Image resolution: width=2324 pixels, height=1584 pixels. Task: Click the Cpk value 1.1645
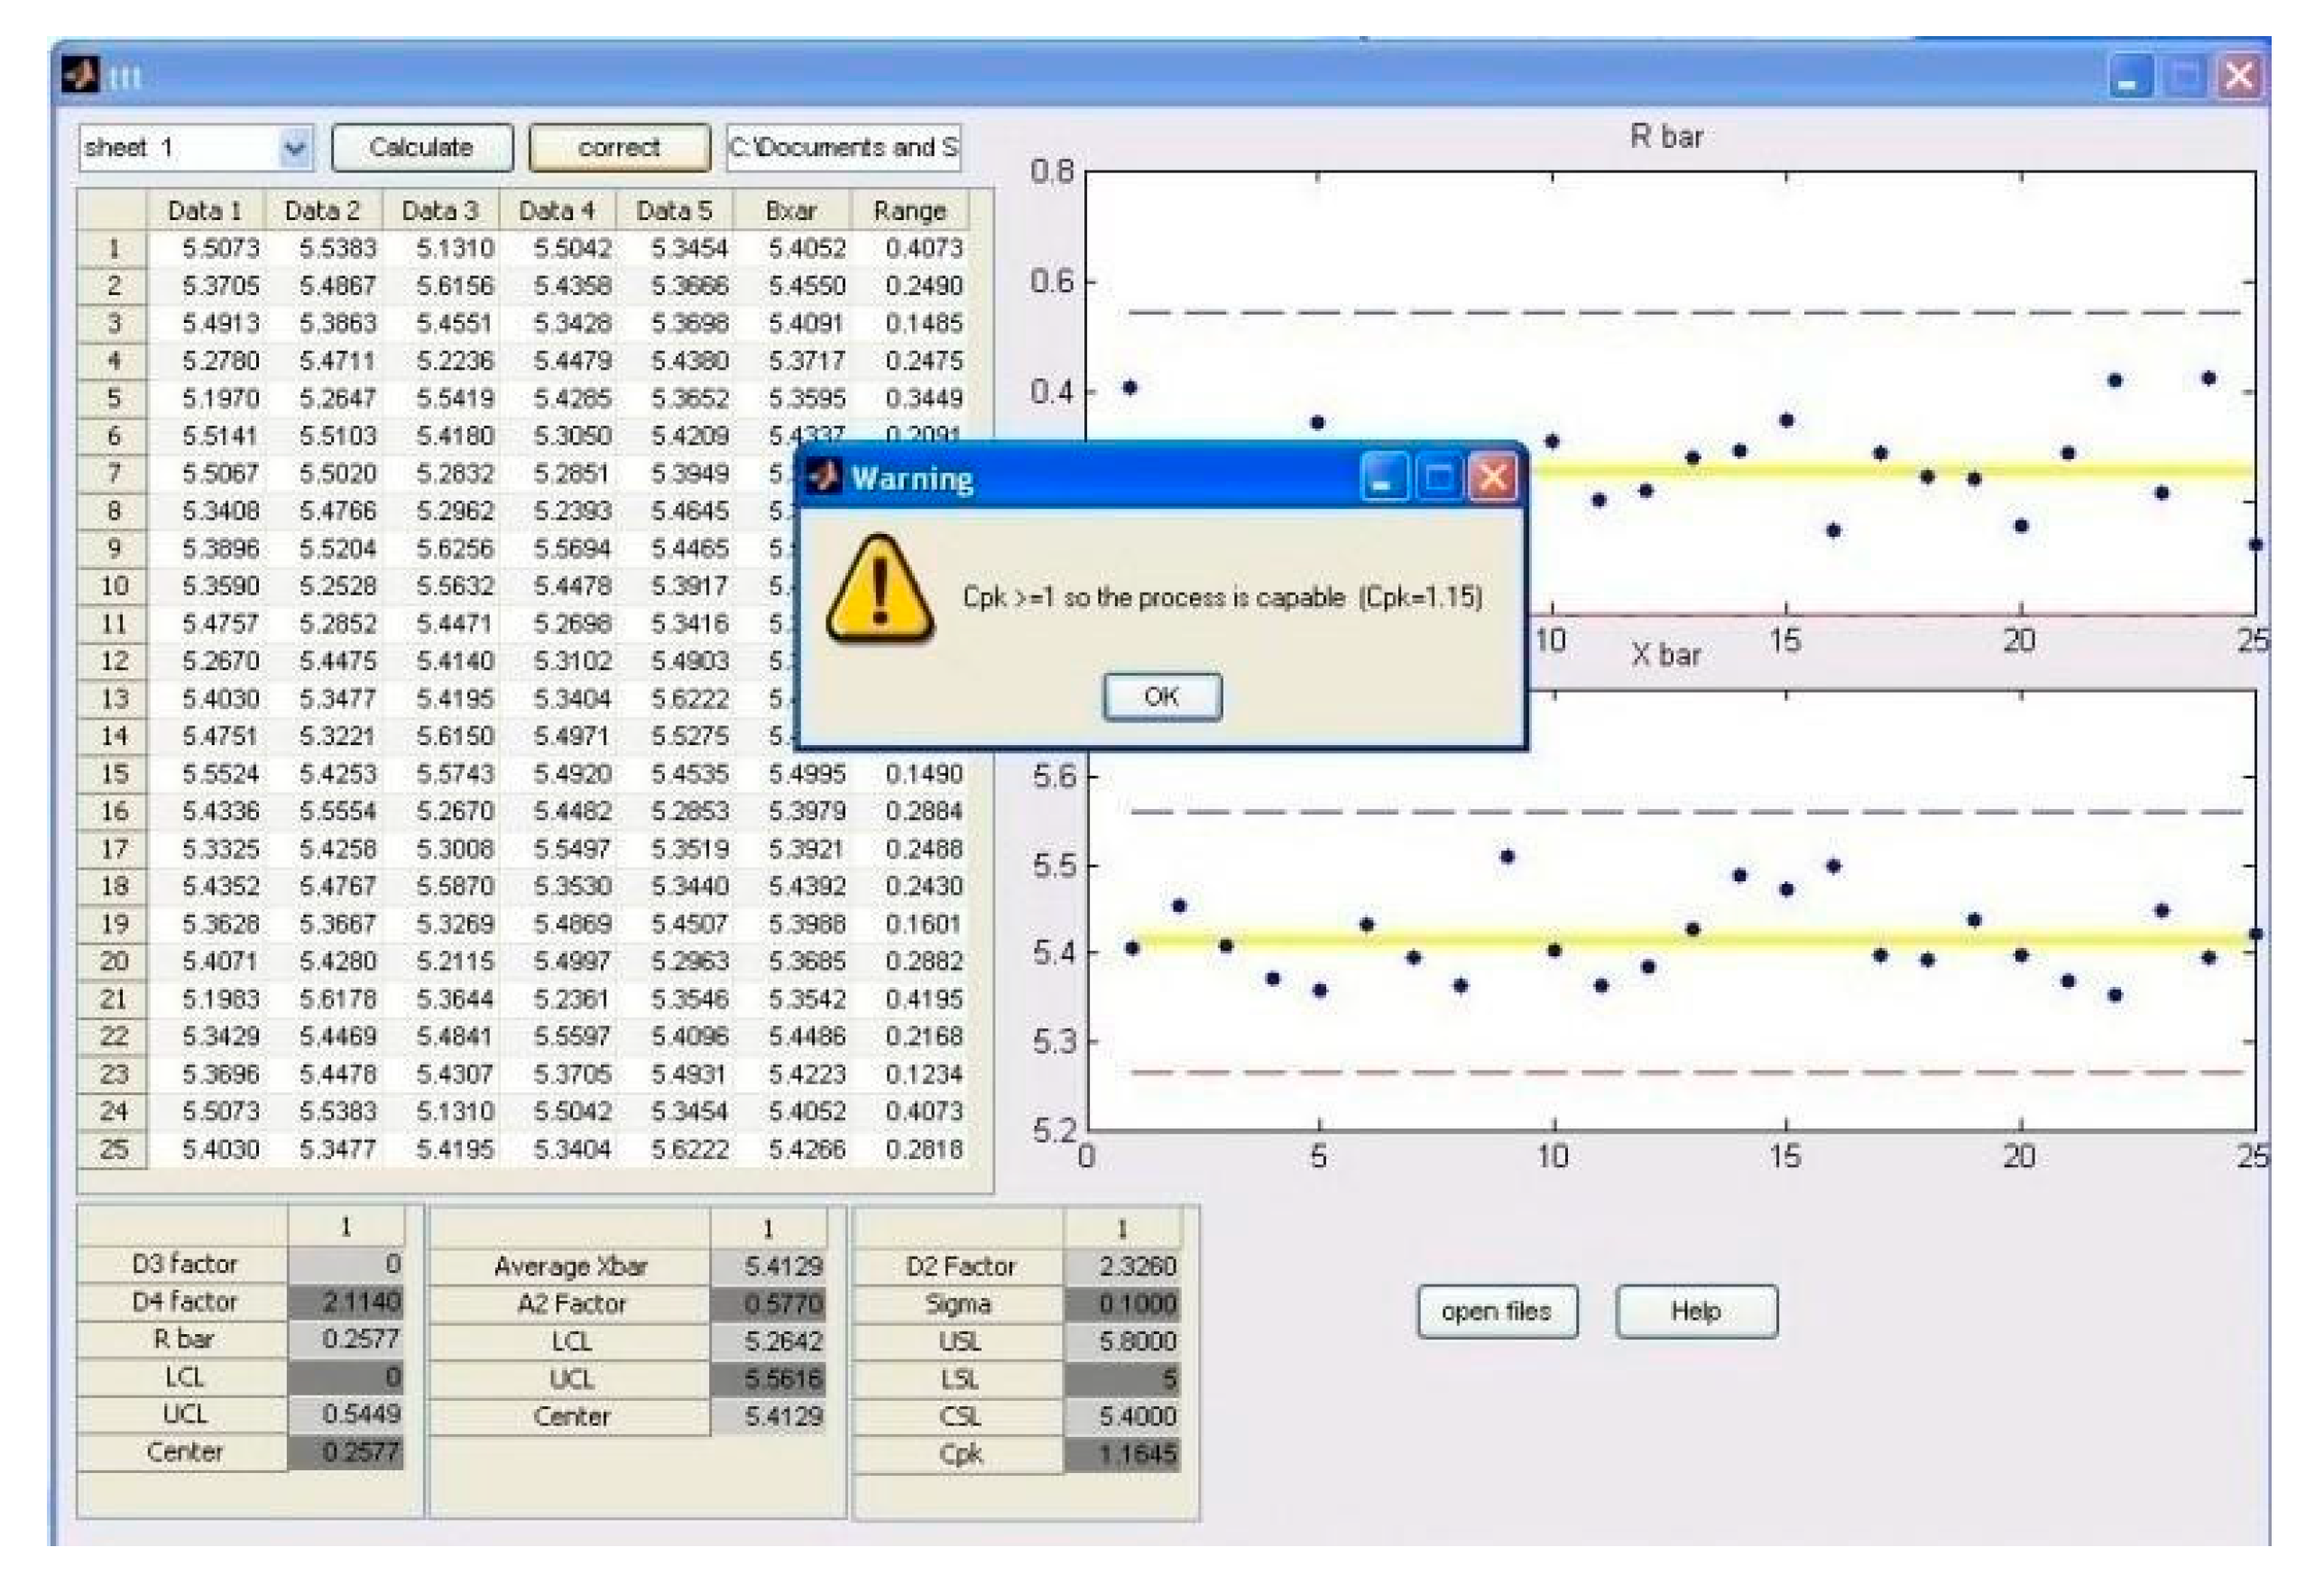point(1122,1453)
